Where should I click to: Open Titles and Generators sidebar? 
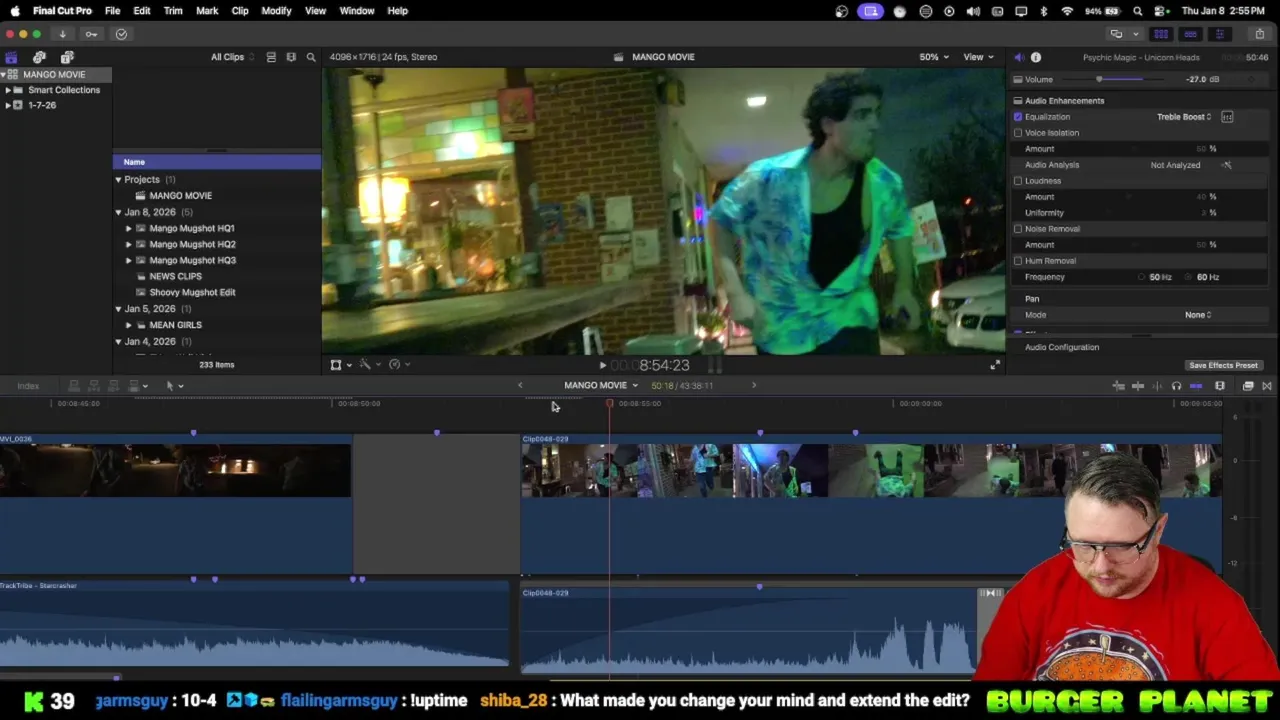[67, 57]
